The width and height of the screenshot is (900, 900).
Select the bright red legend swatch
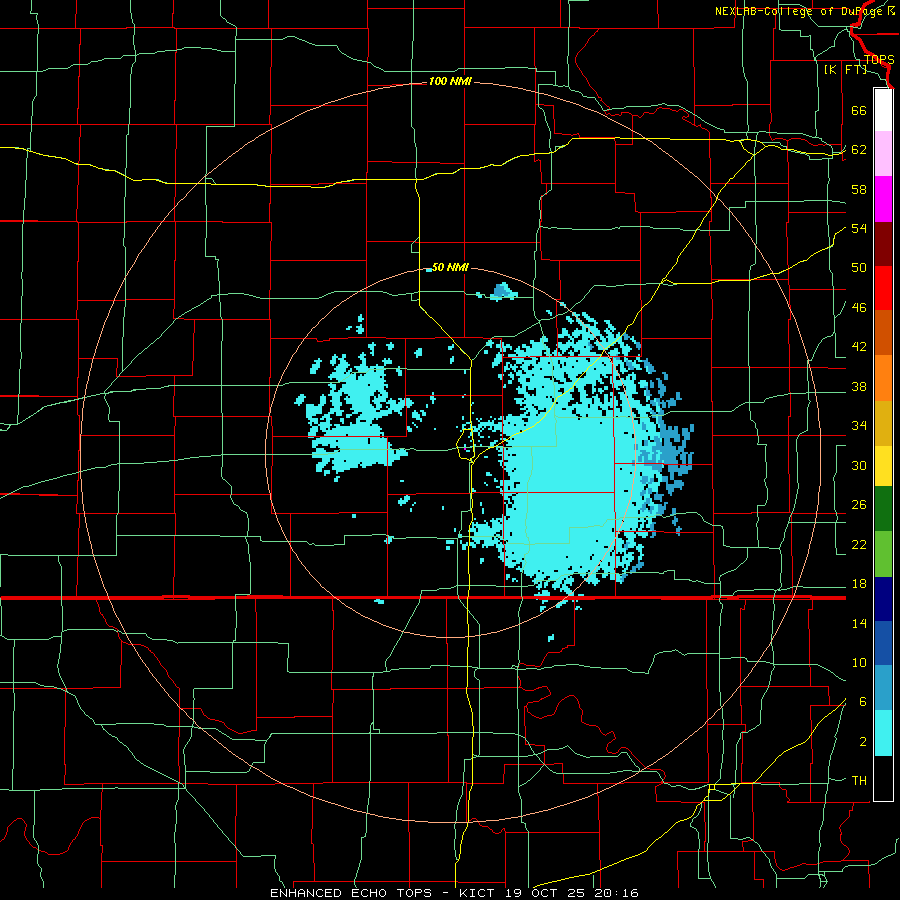pyautogui.click(x=883, y=288)
